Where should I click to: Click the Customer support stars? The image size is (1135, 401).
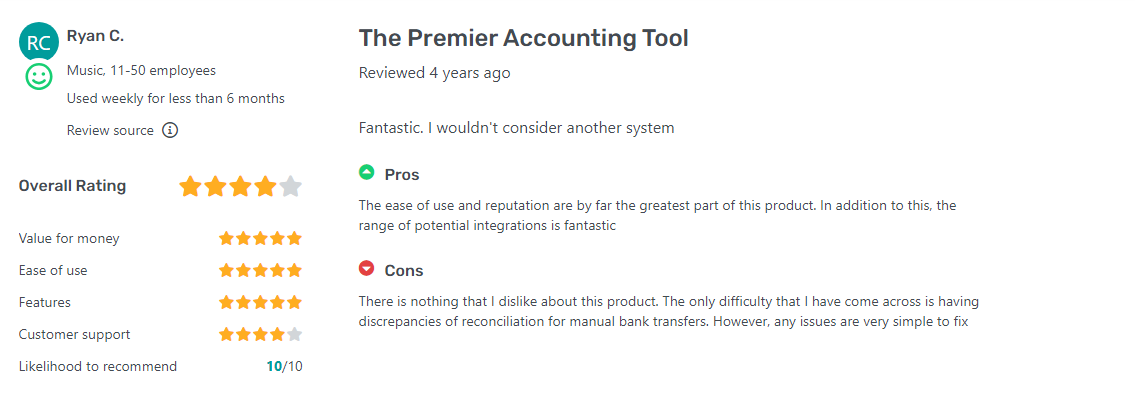(261, 334)
